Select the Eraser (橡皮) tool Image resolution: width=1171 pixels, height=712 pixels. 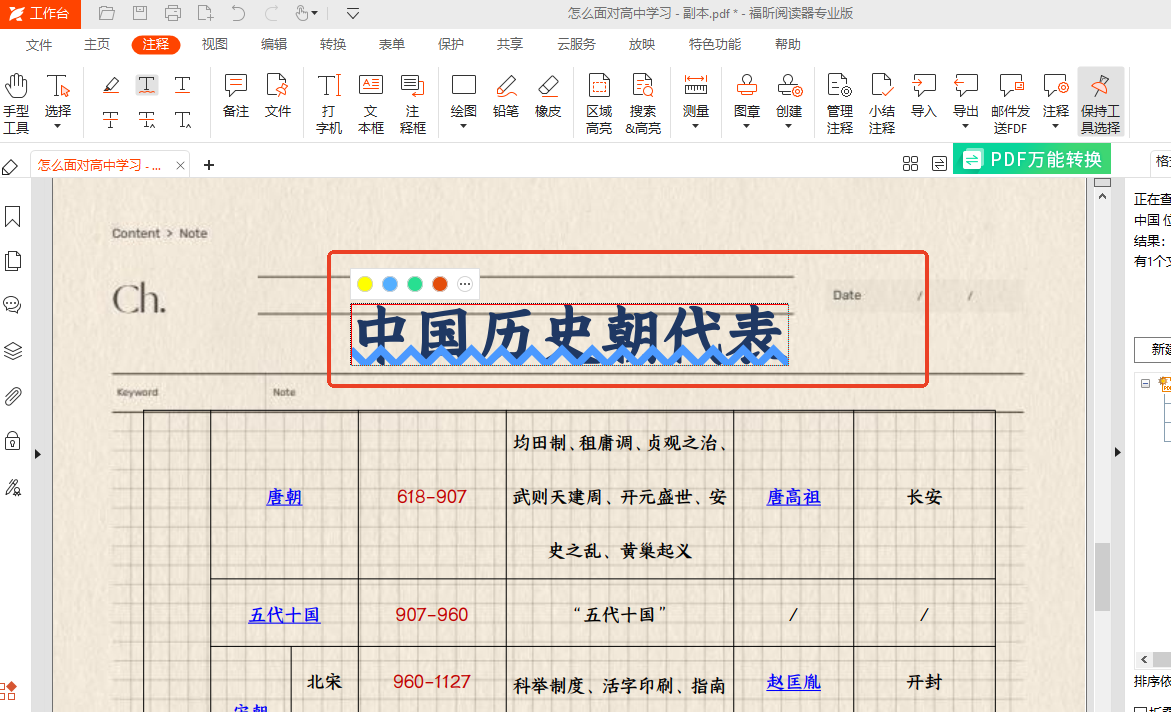[548, 95]
